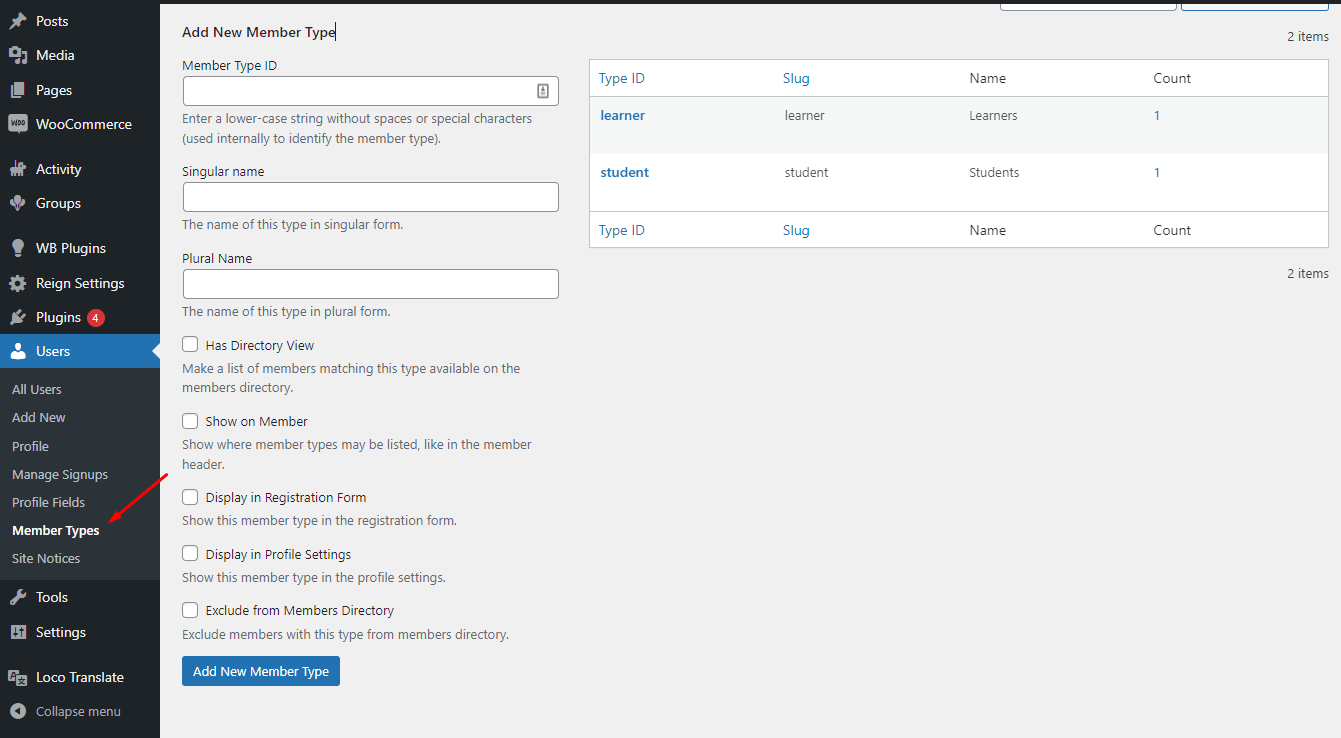
Task: Click the Media icon in sidebar
Action: (18, 55)
